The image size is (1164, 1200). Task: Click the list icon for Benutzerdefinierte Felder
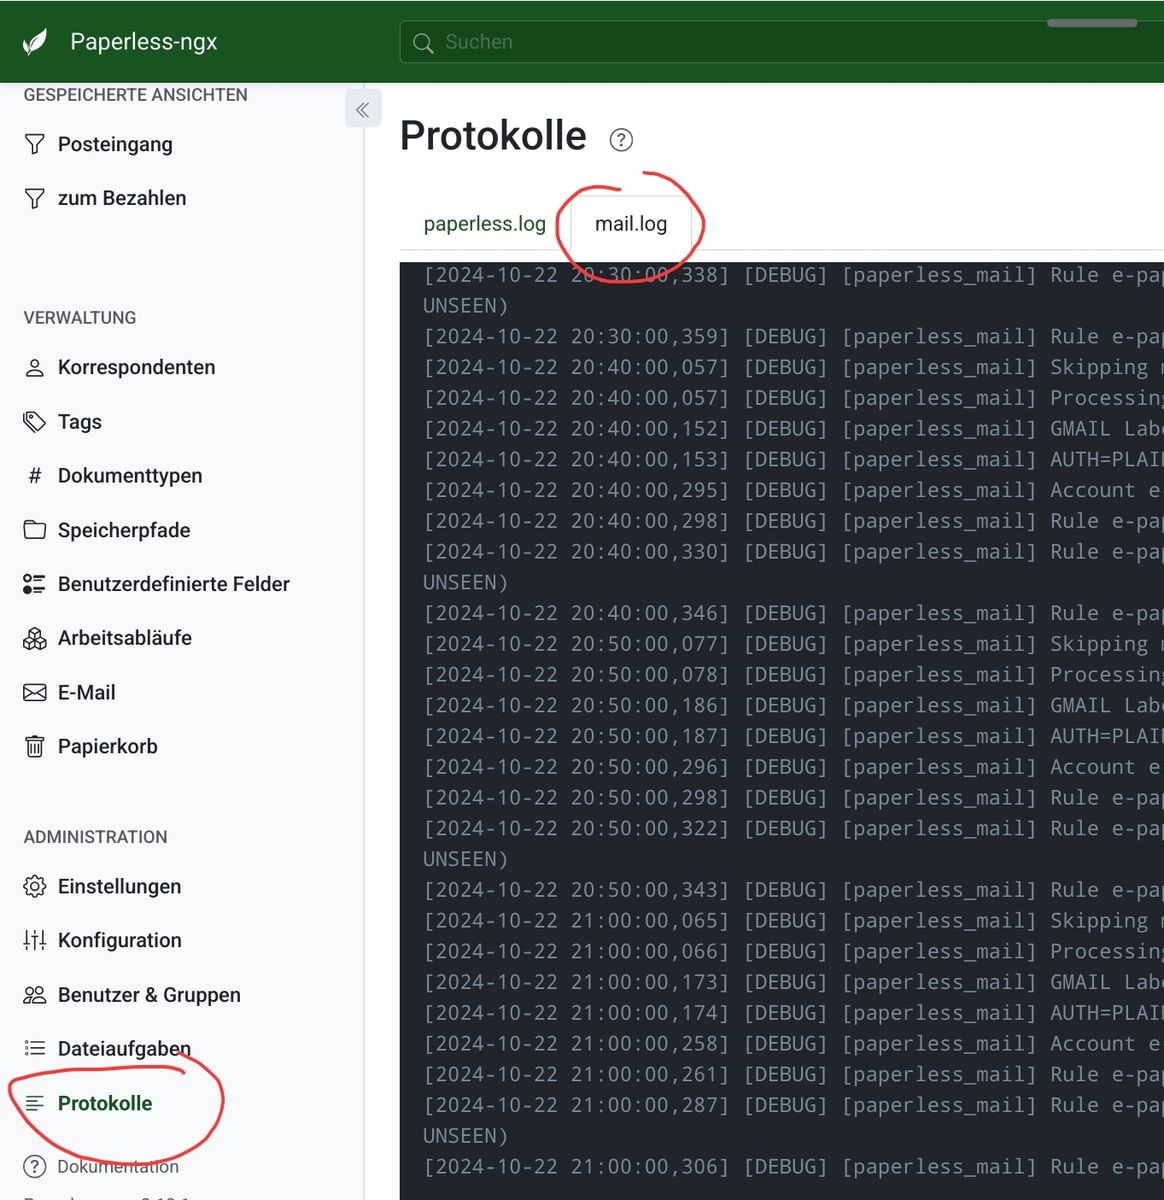coord(35,584)
